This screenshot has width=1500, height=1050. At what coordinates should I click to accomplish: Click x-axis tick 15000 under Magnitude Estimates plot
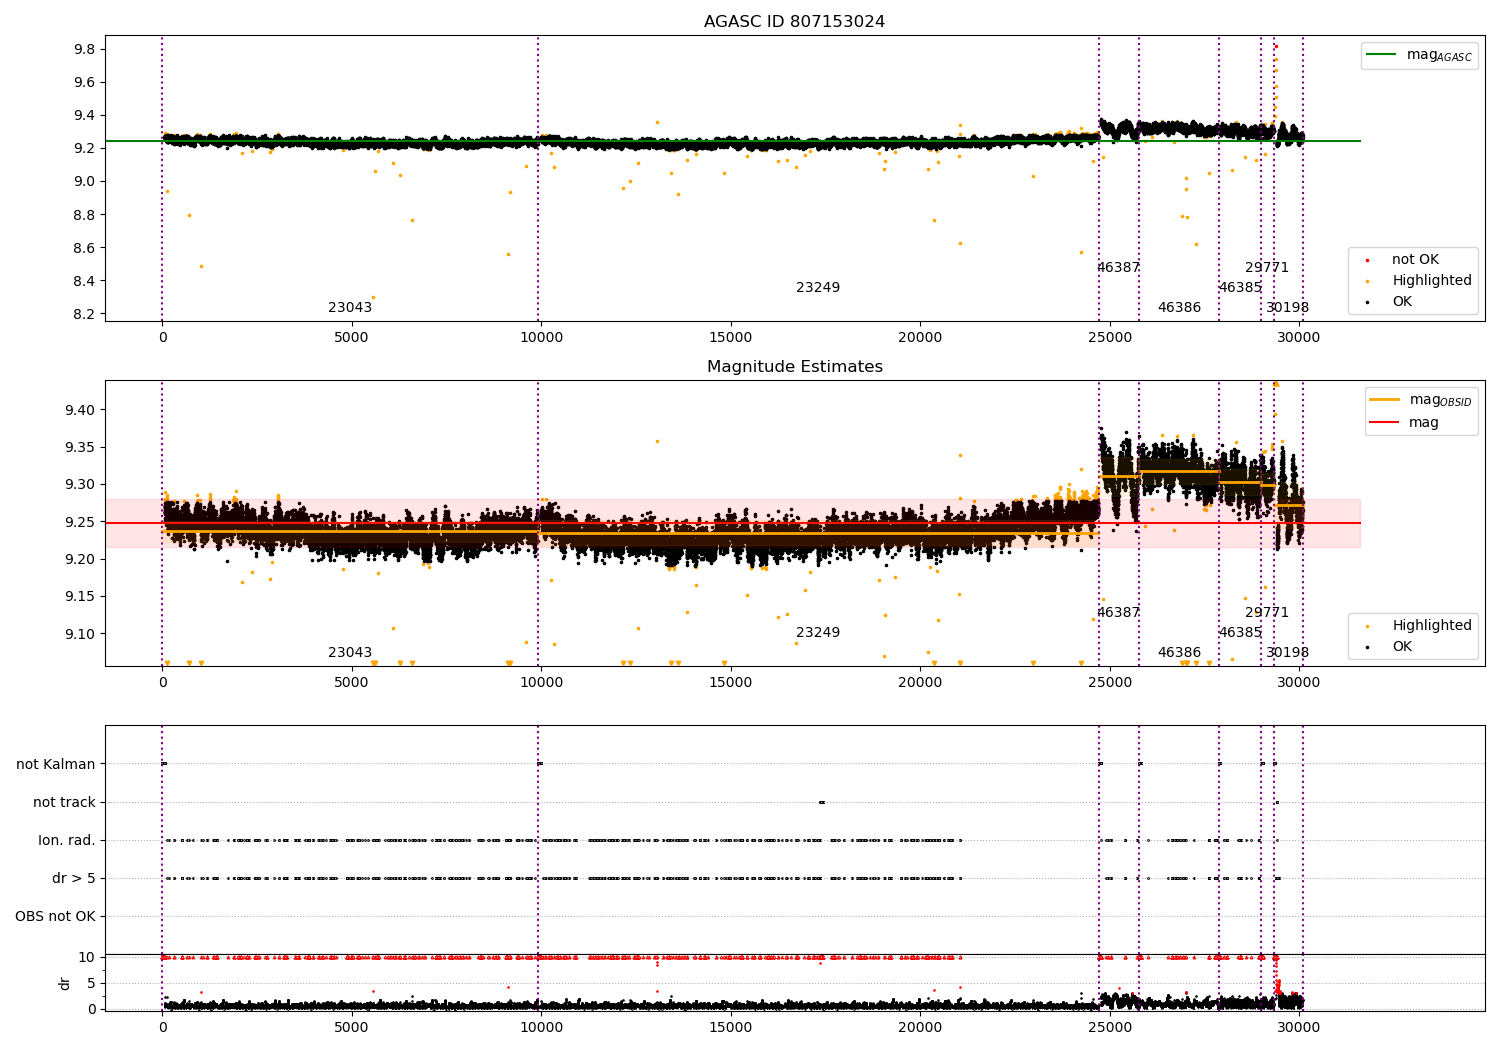pyautogui.click(x=730, y=683)
